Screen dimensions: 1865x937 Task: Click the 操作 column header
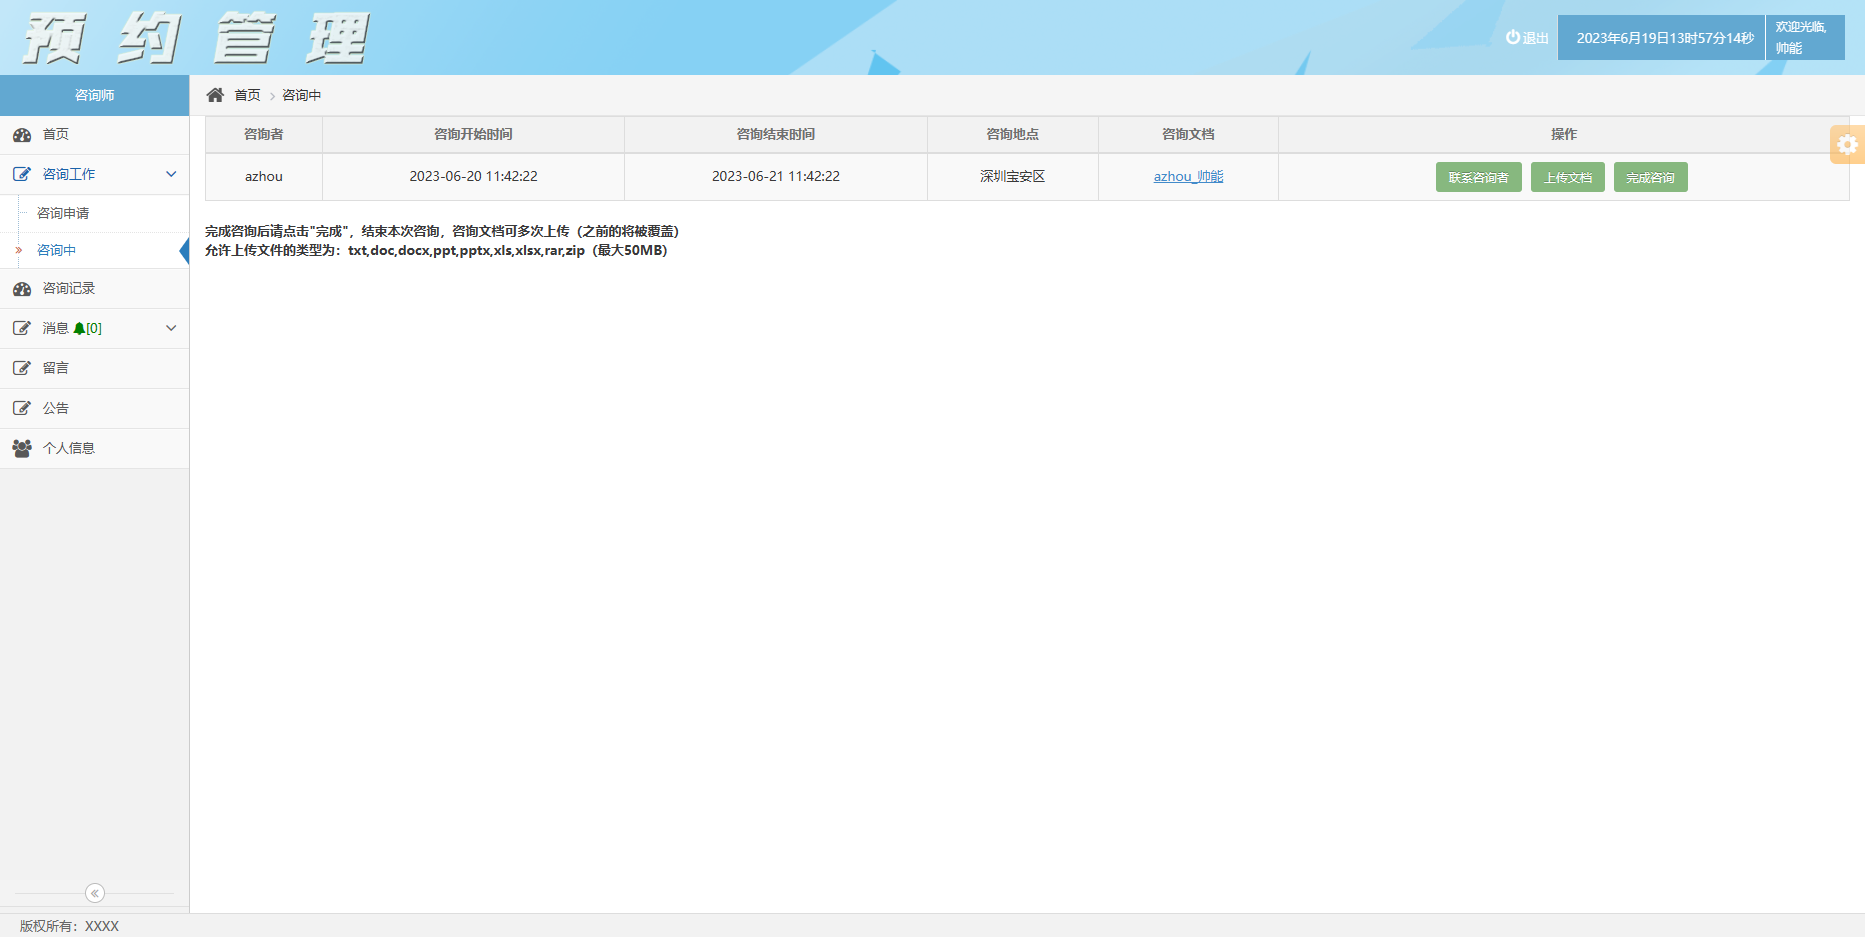tap(1564, 134)
